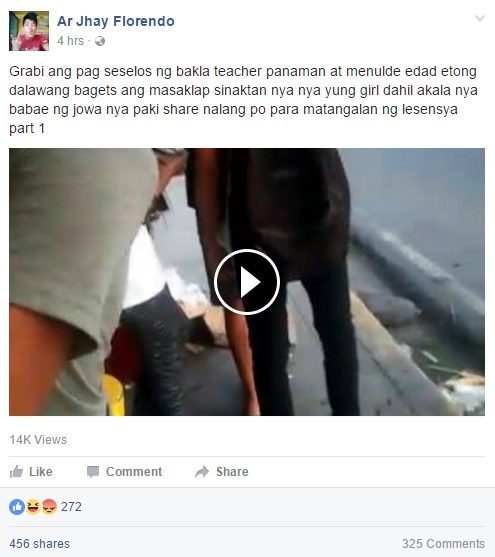Open the 325 Comments link

tap(443, 544)
